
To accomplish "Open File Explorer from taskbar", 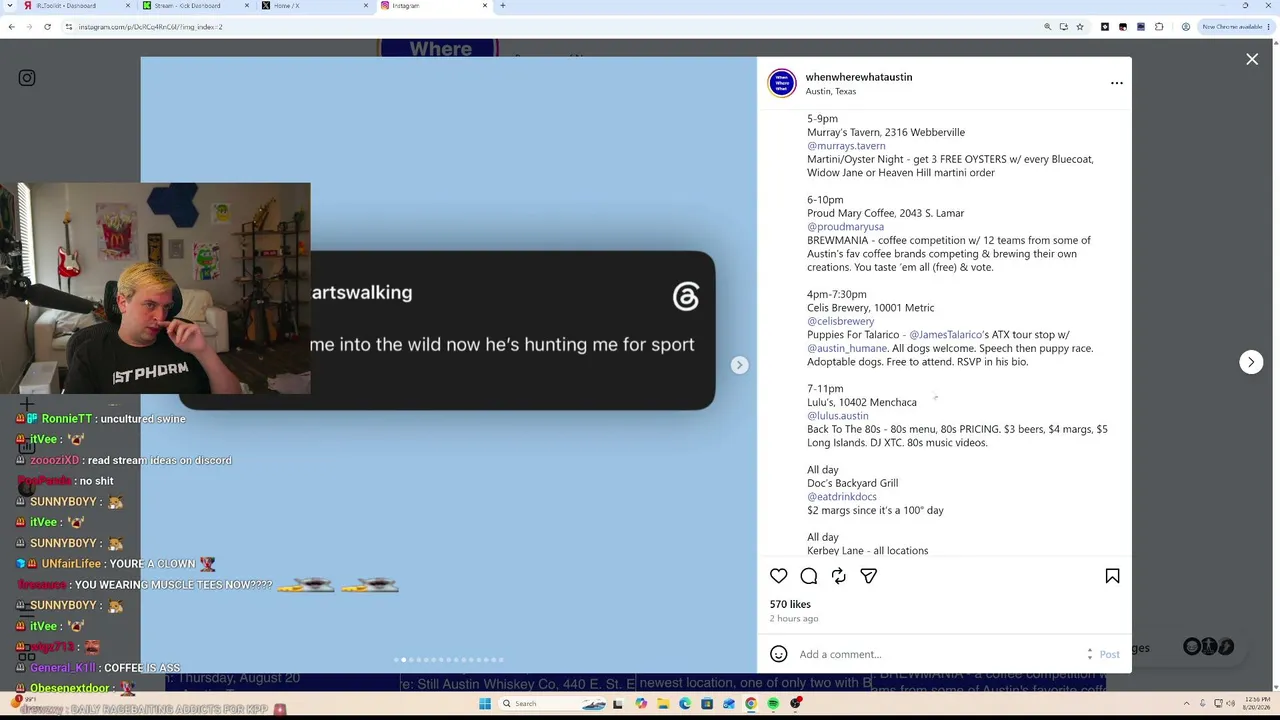I will (x=662, y=704).
